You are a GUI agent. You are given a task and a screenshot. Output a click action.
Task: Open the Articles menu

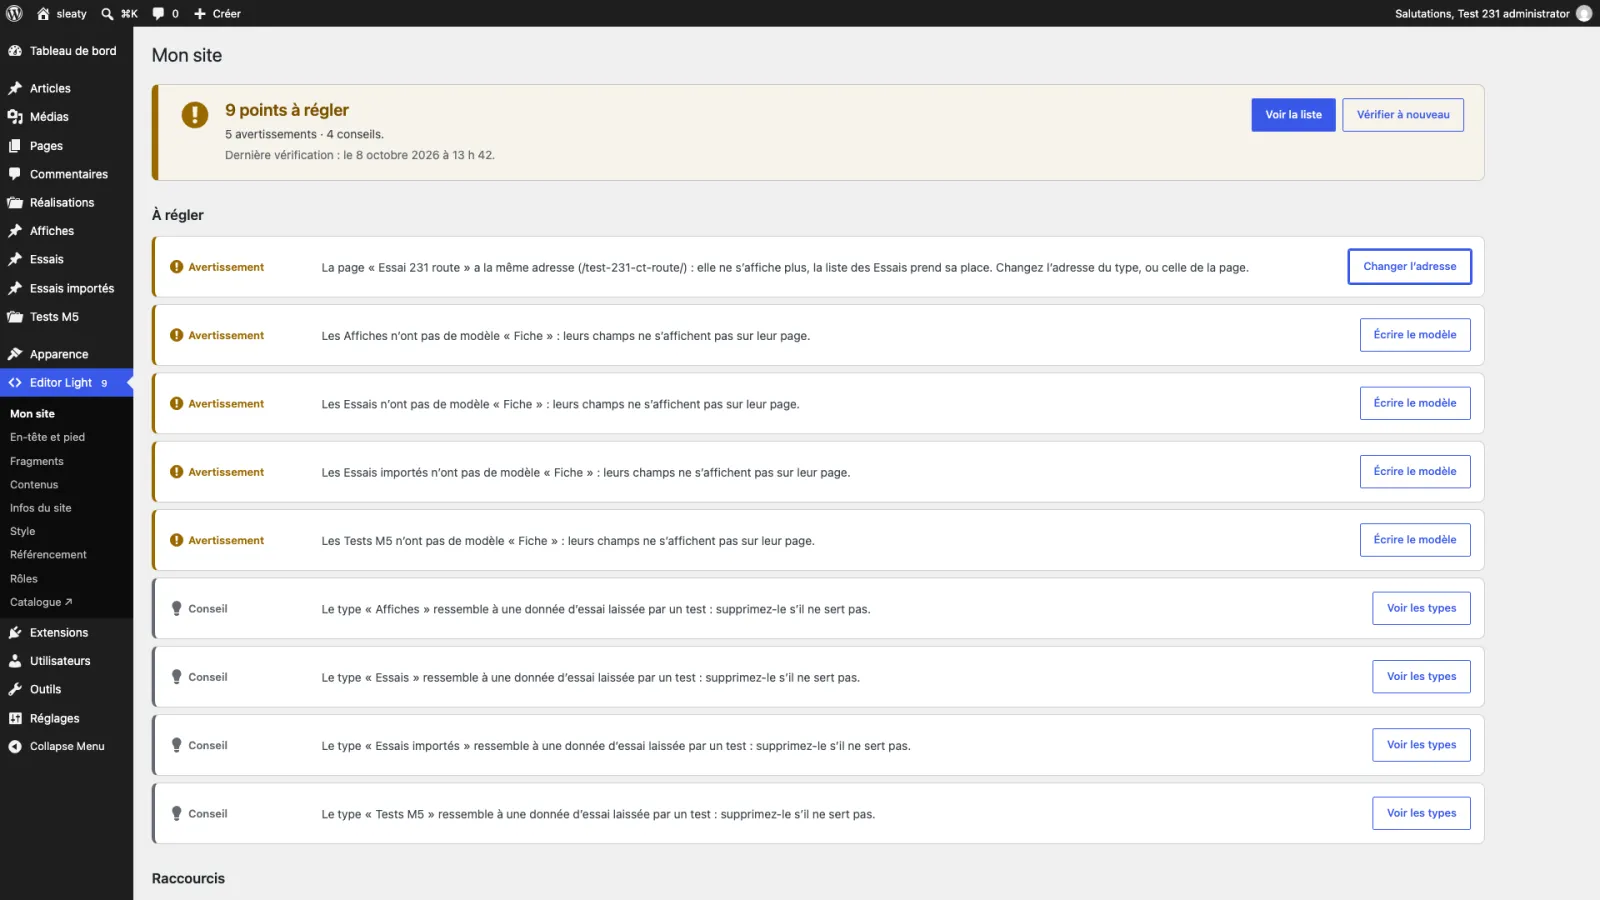coord(66,88)
